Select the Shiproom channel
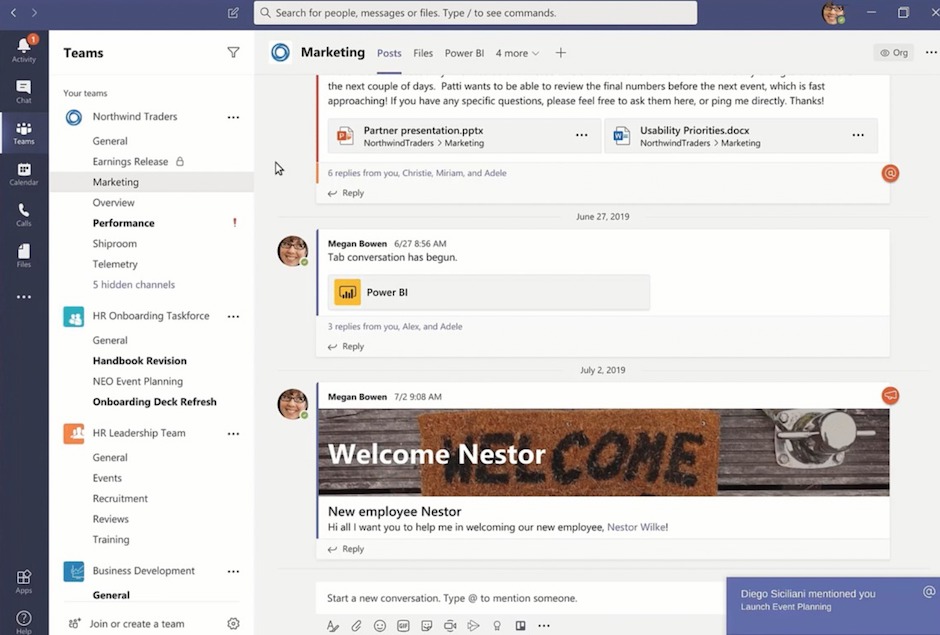 [x=115, y=243]
